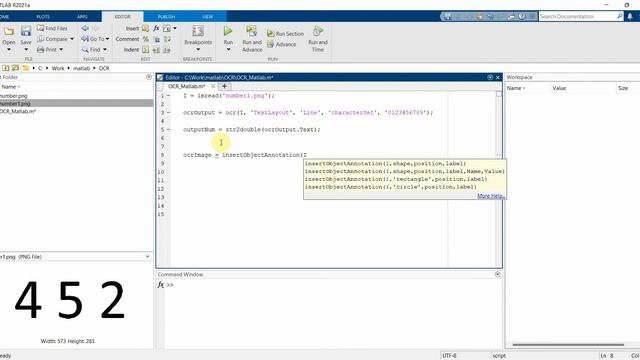The image size is (640, 360).
Task: Close the Editor panel with X
Action: pyautogui.click(x=498, y=77)
